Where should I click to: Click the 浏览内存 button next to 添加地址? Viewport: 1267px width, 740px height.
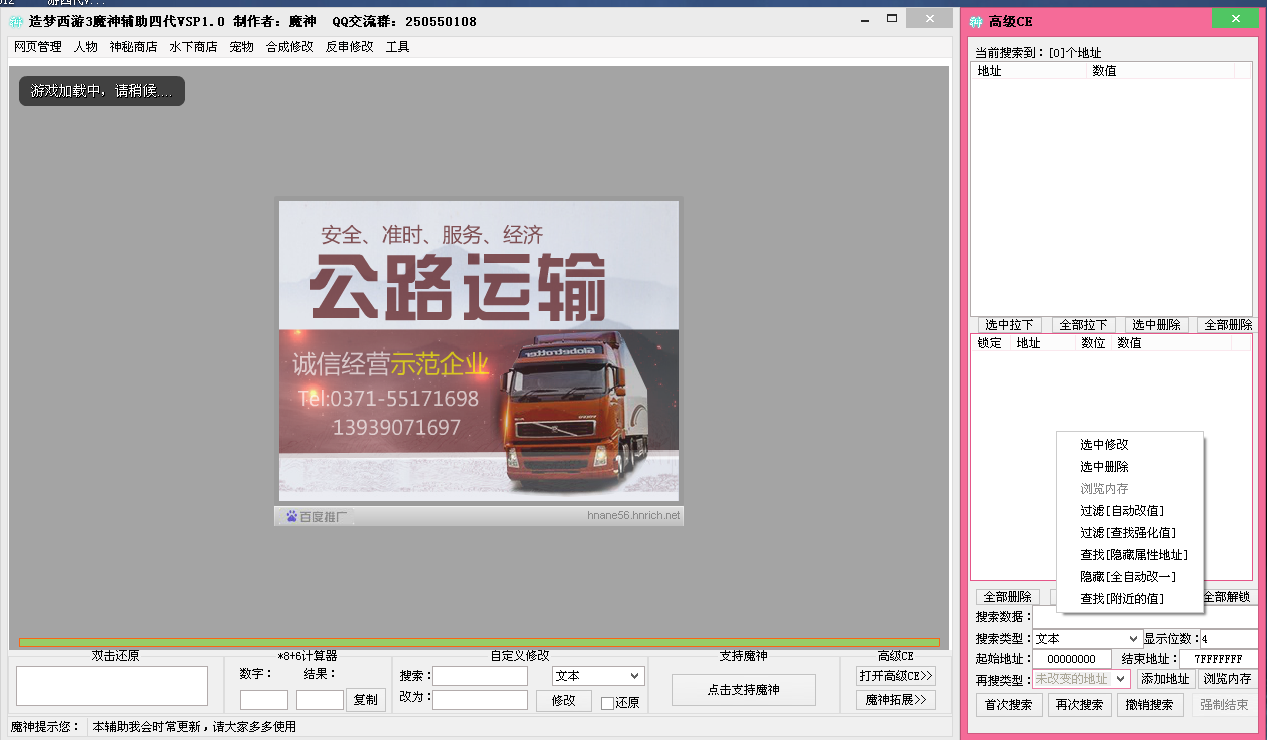1227,679
